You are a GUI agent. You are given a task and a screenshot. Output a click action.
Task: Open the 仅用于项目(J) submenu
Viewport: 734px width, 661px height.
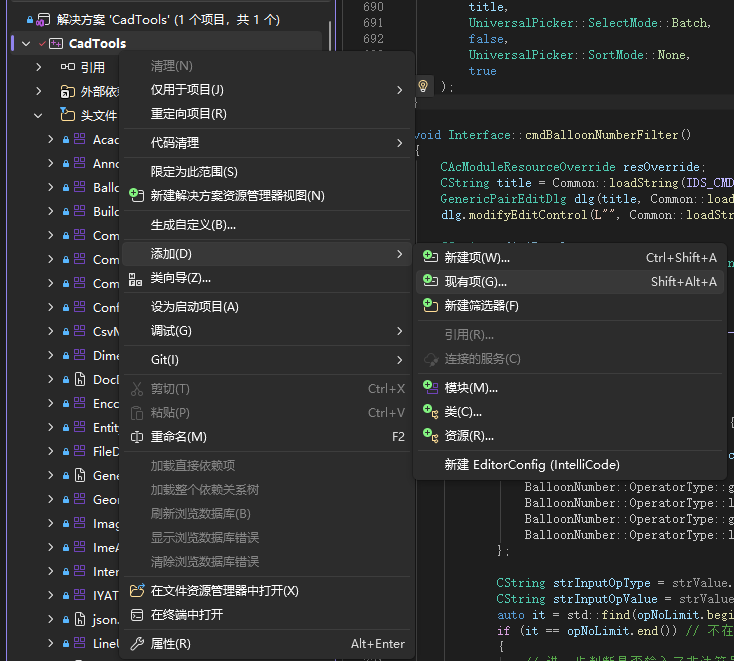pos(267,89)
